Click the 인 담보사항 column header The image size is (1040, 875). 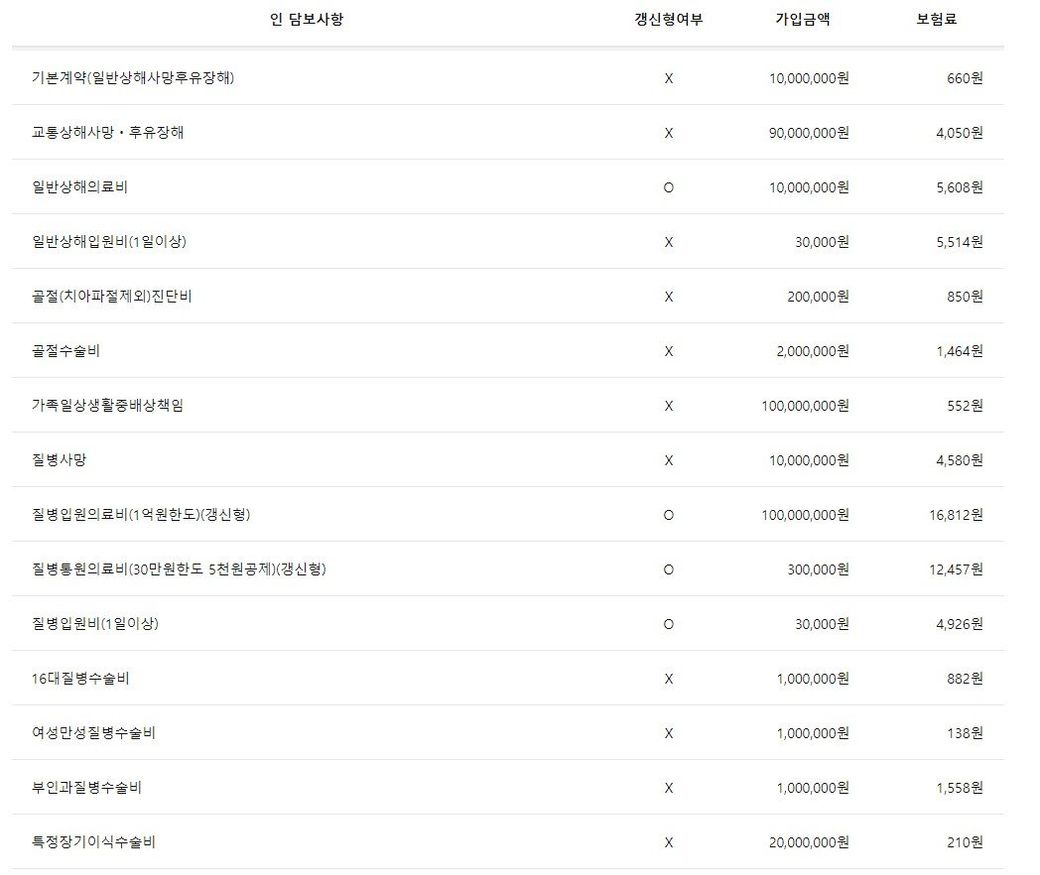pos(306,19)
